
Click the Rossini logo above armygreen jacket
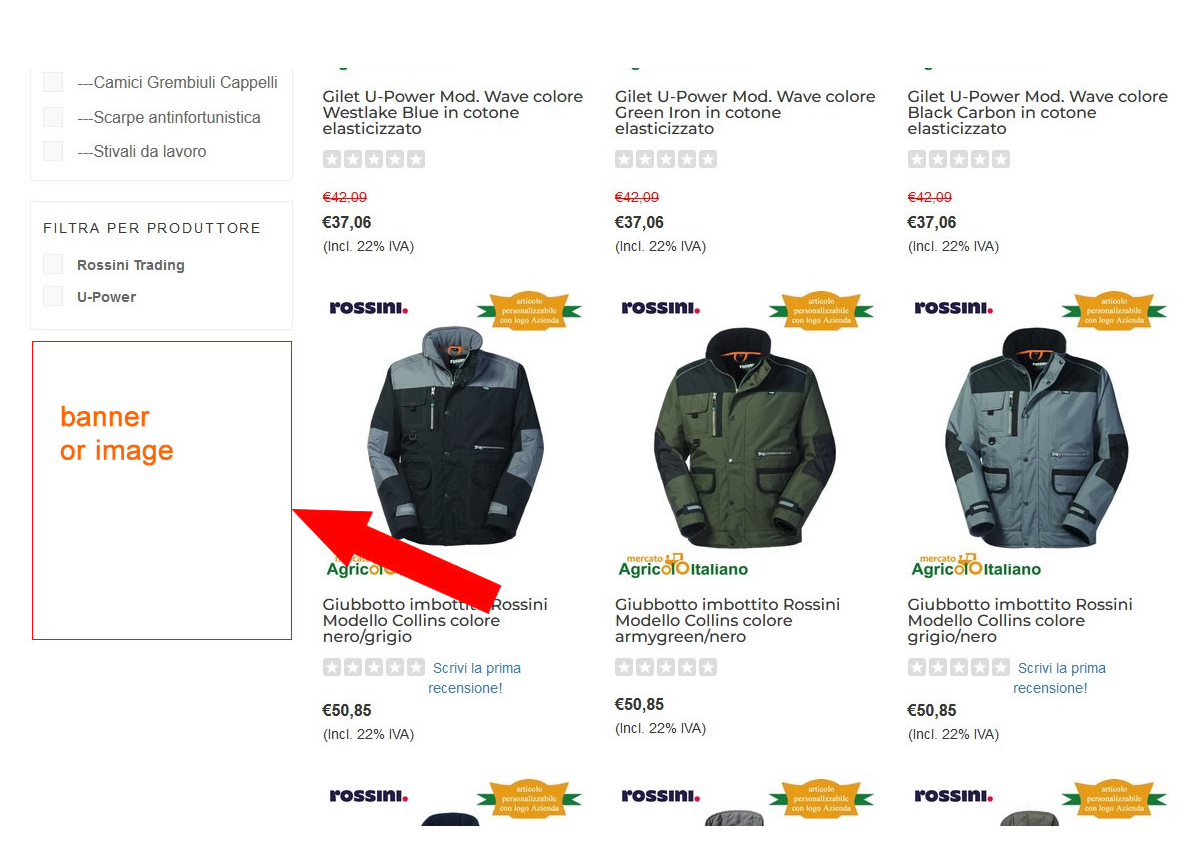click(x=660, y=307)
